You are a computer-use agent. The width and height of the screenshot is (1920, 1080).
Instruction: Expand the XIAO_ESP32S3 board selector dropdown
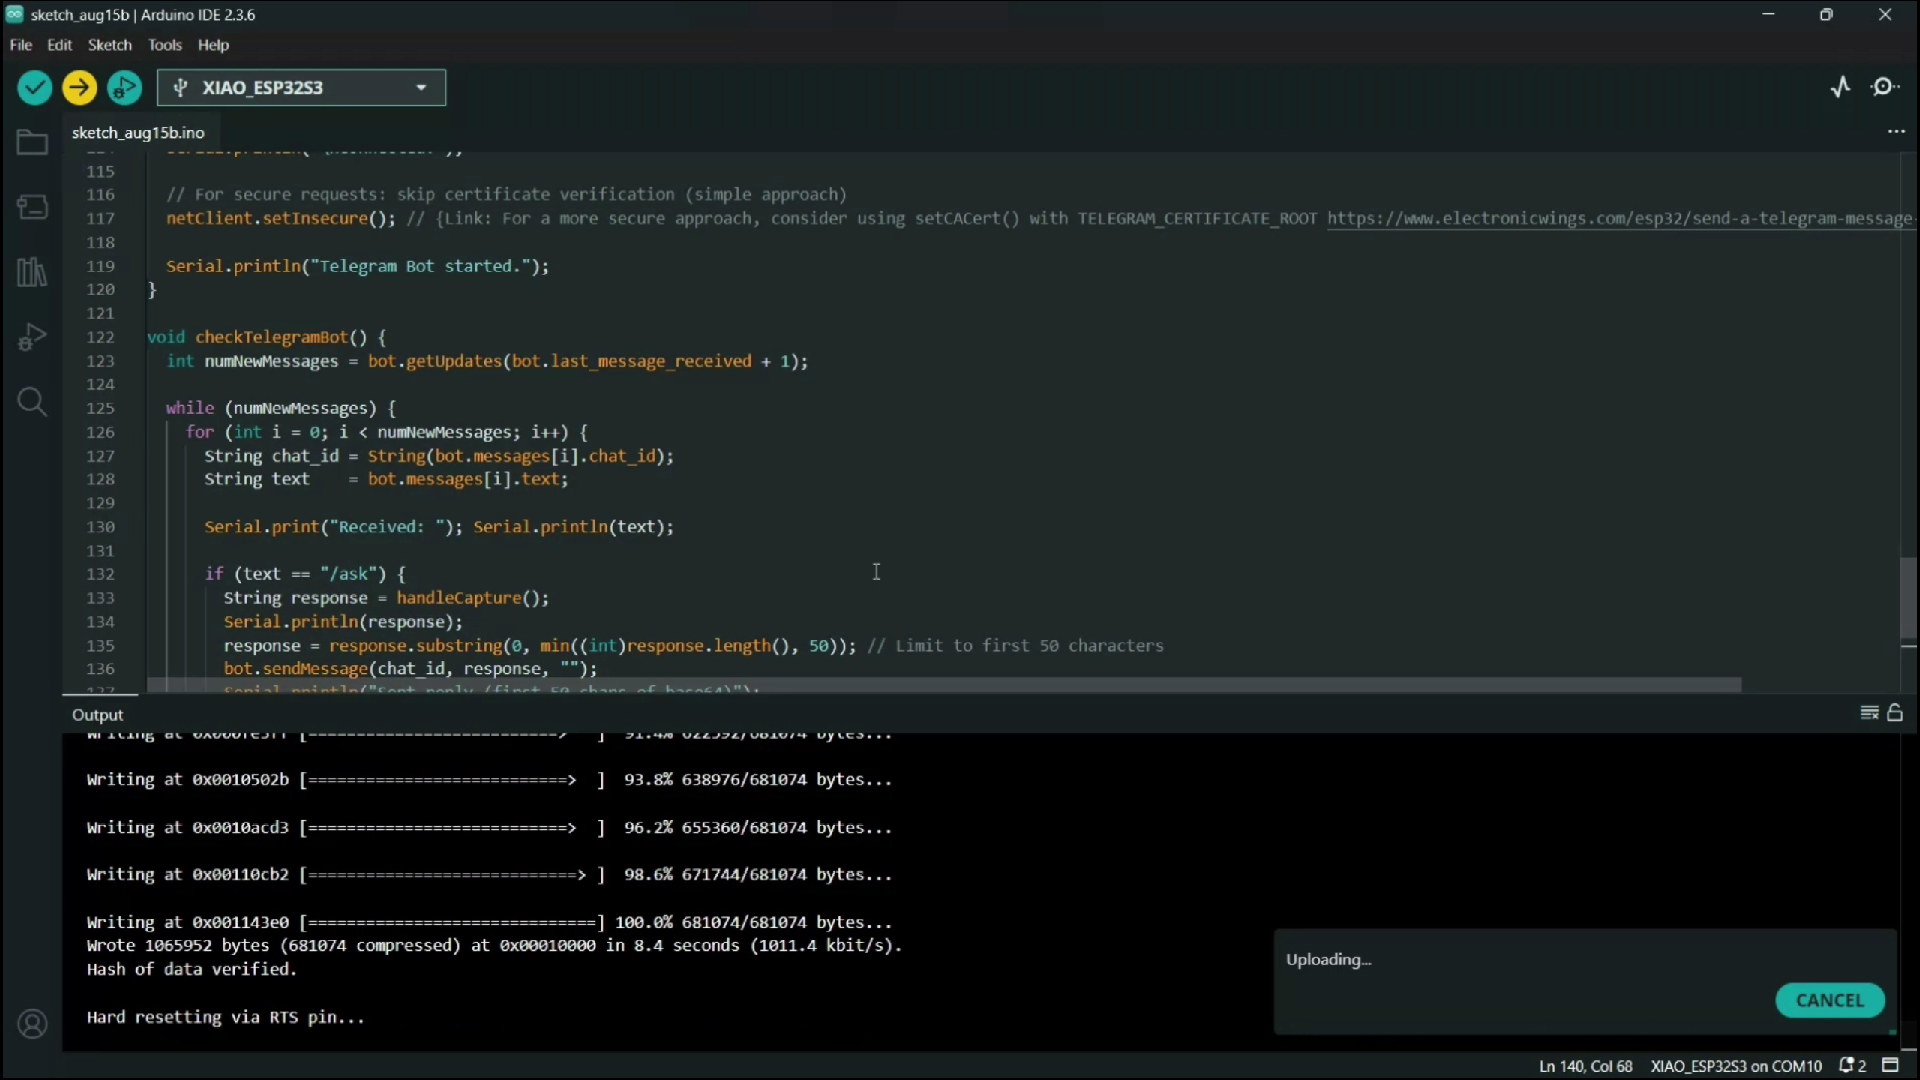pos(301,88)
